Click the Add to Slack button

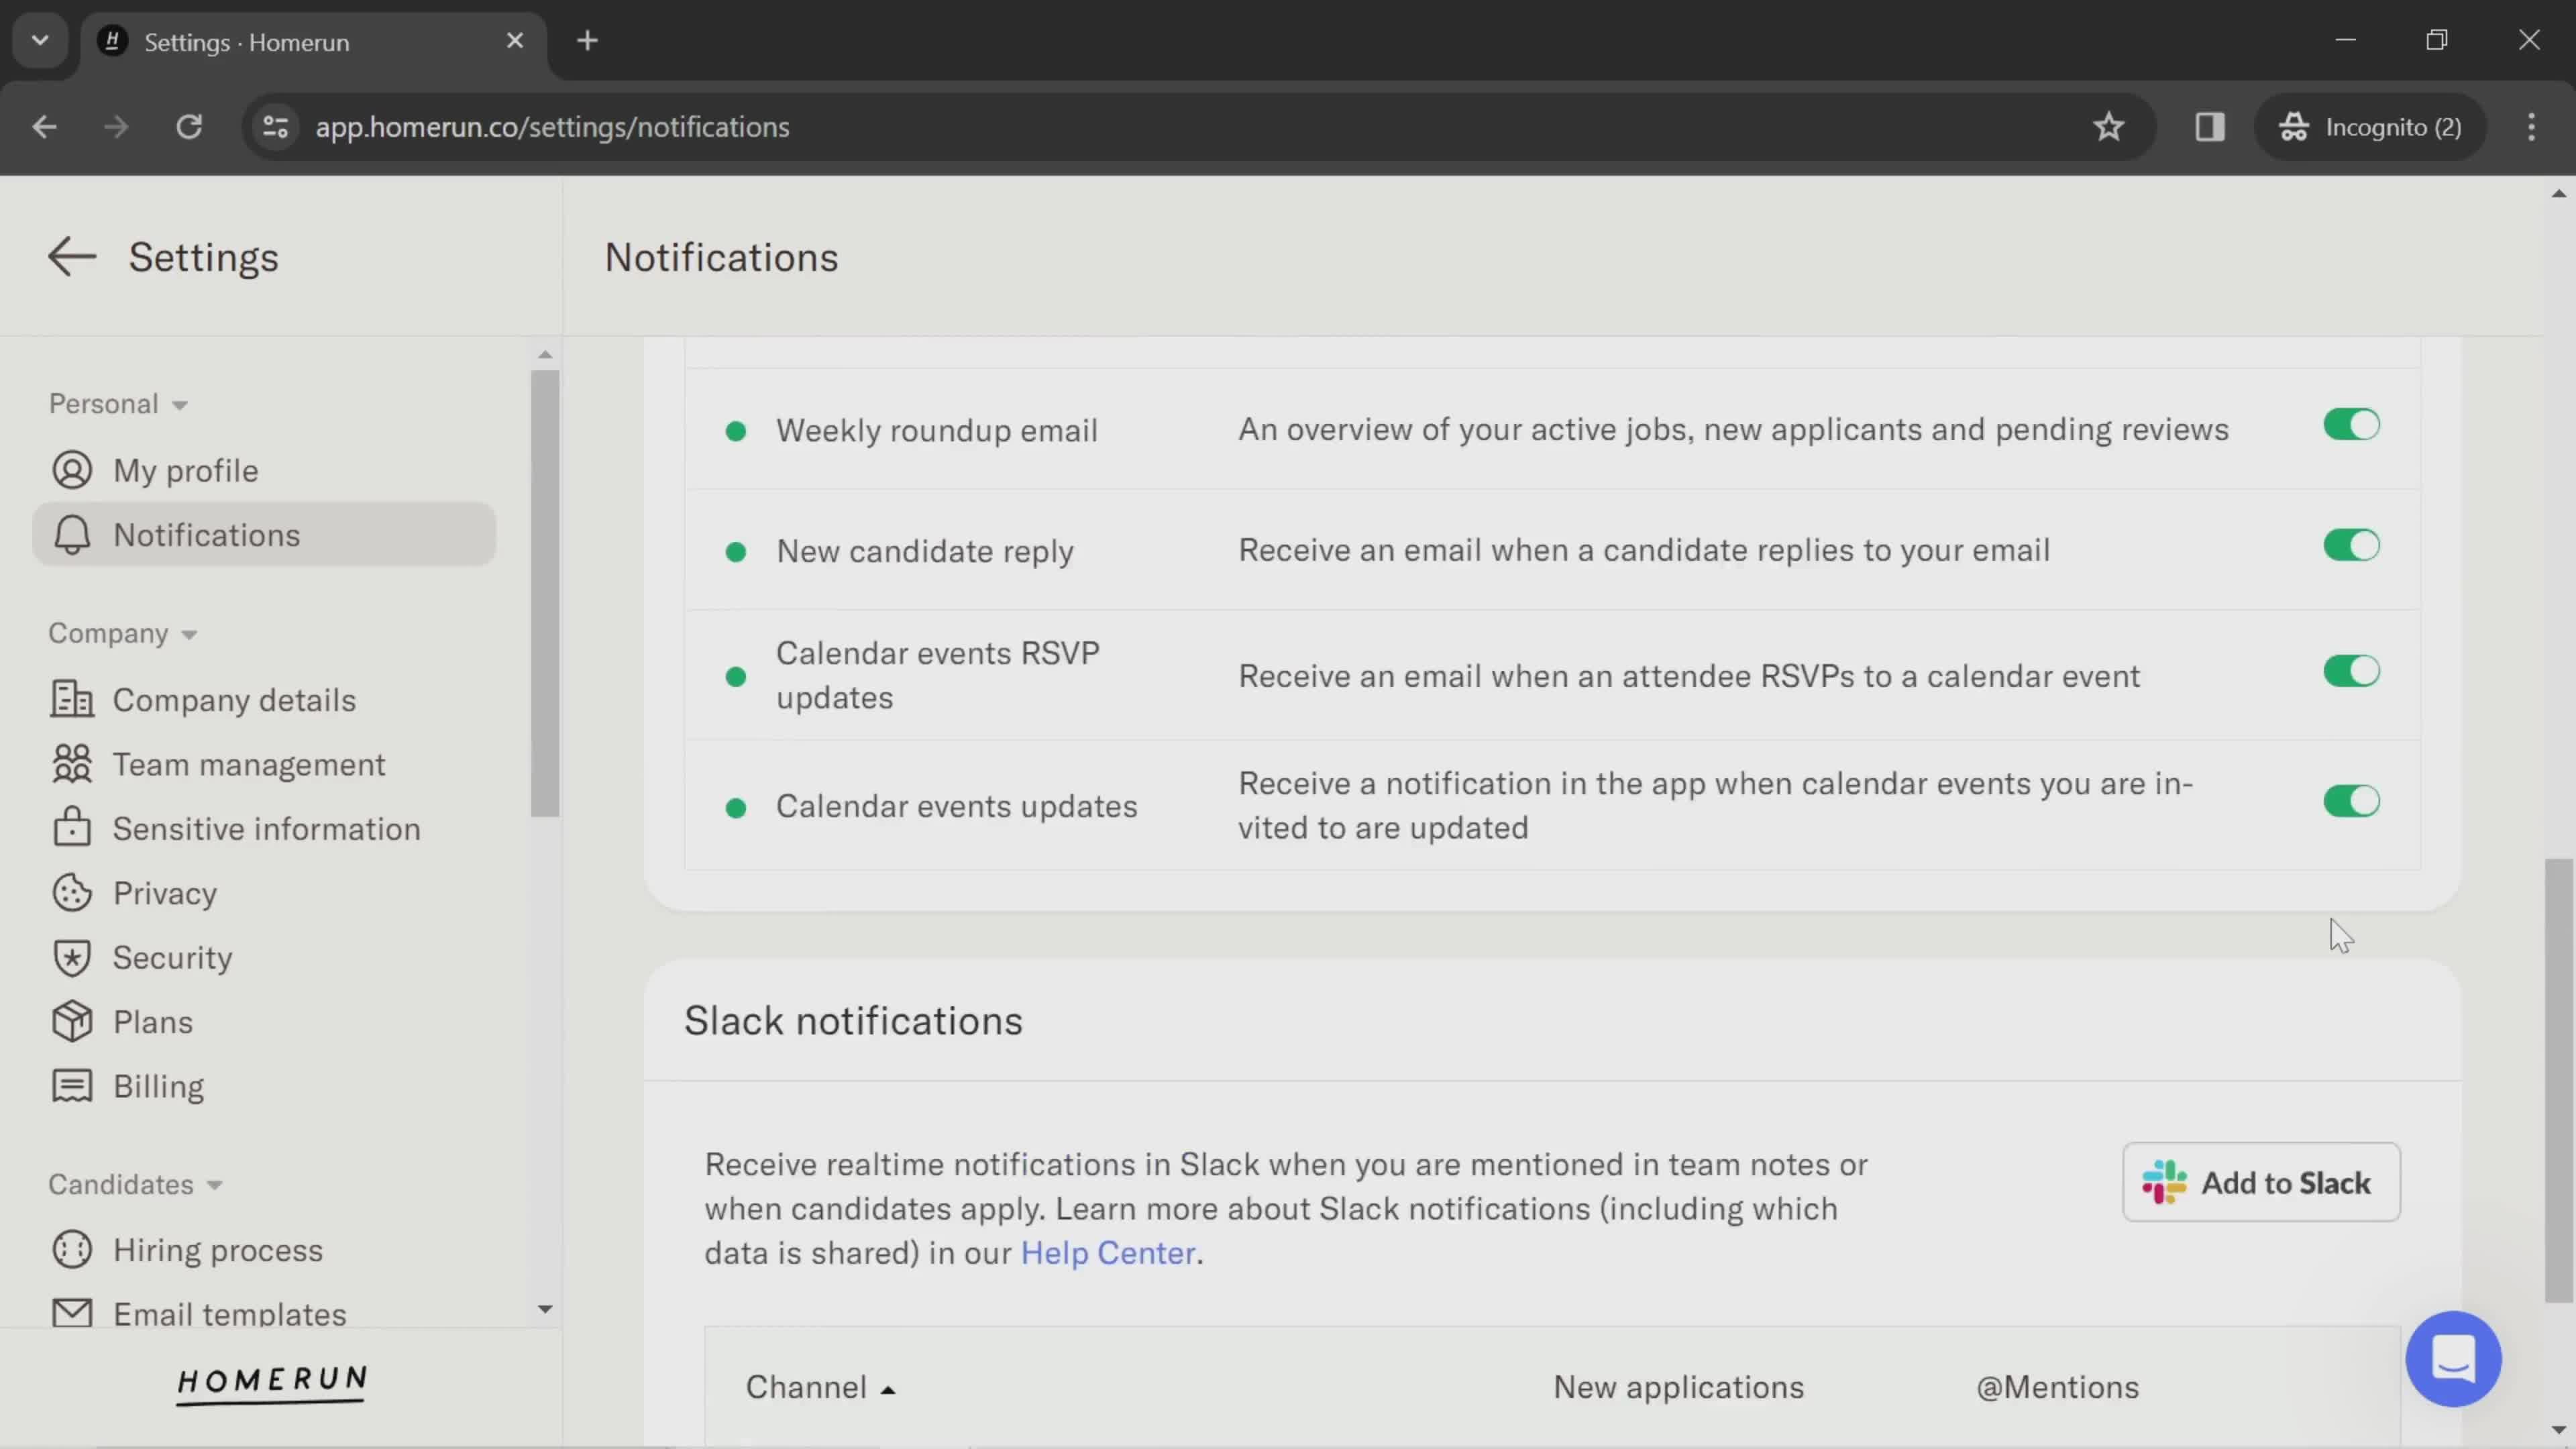click(2261, 1183)
